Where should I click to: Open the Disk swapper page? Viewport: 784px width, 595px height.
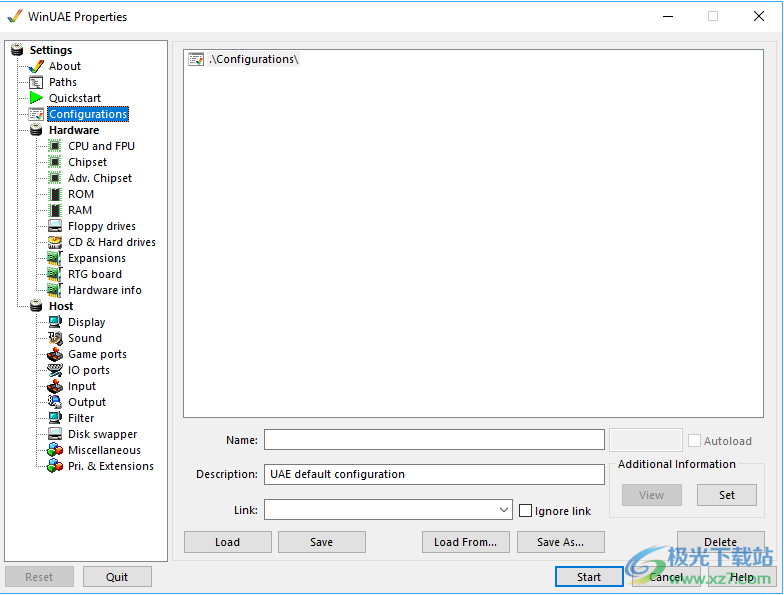point(102,434)
